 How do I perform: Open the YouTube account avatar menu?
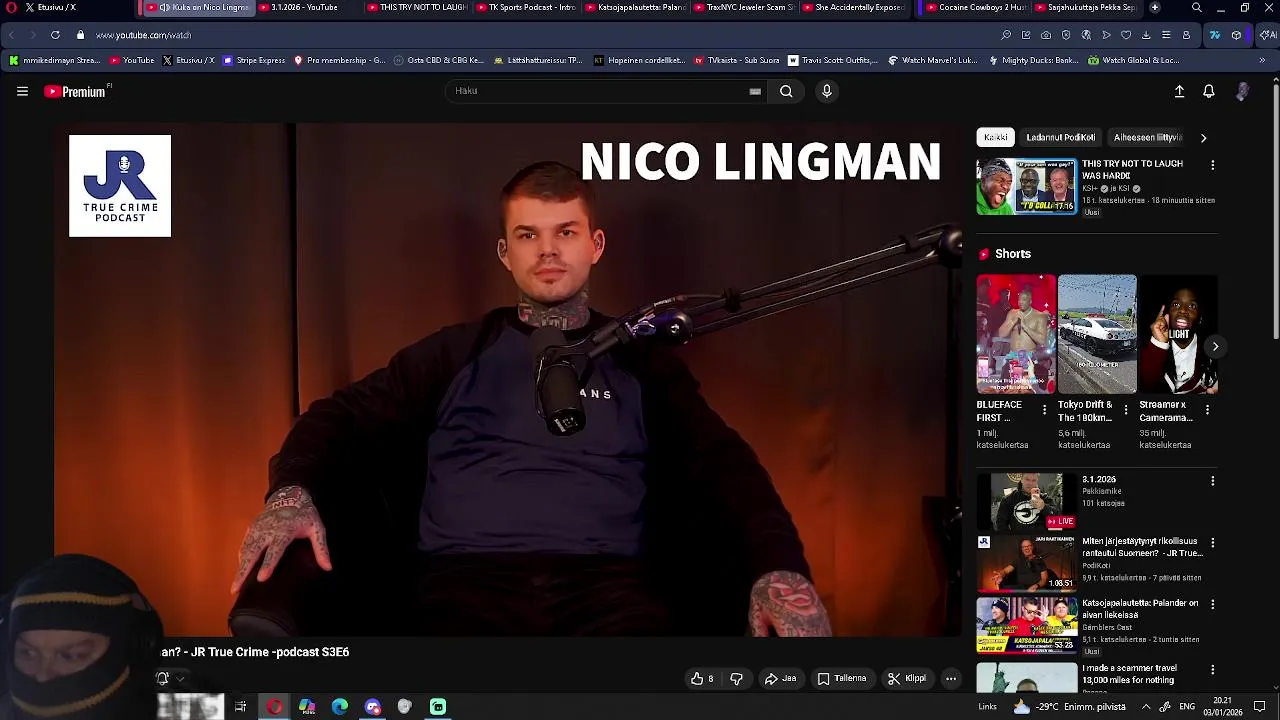pos(1242,91)
